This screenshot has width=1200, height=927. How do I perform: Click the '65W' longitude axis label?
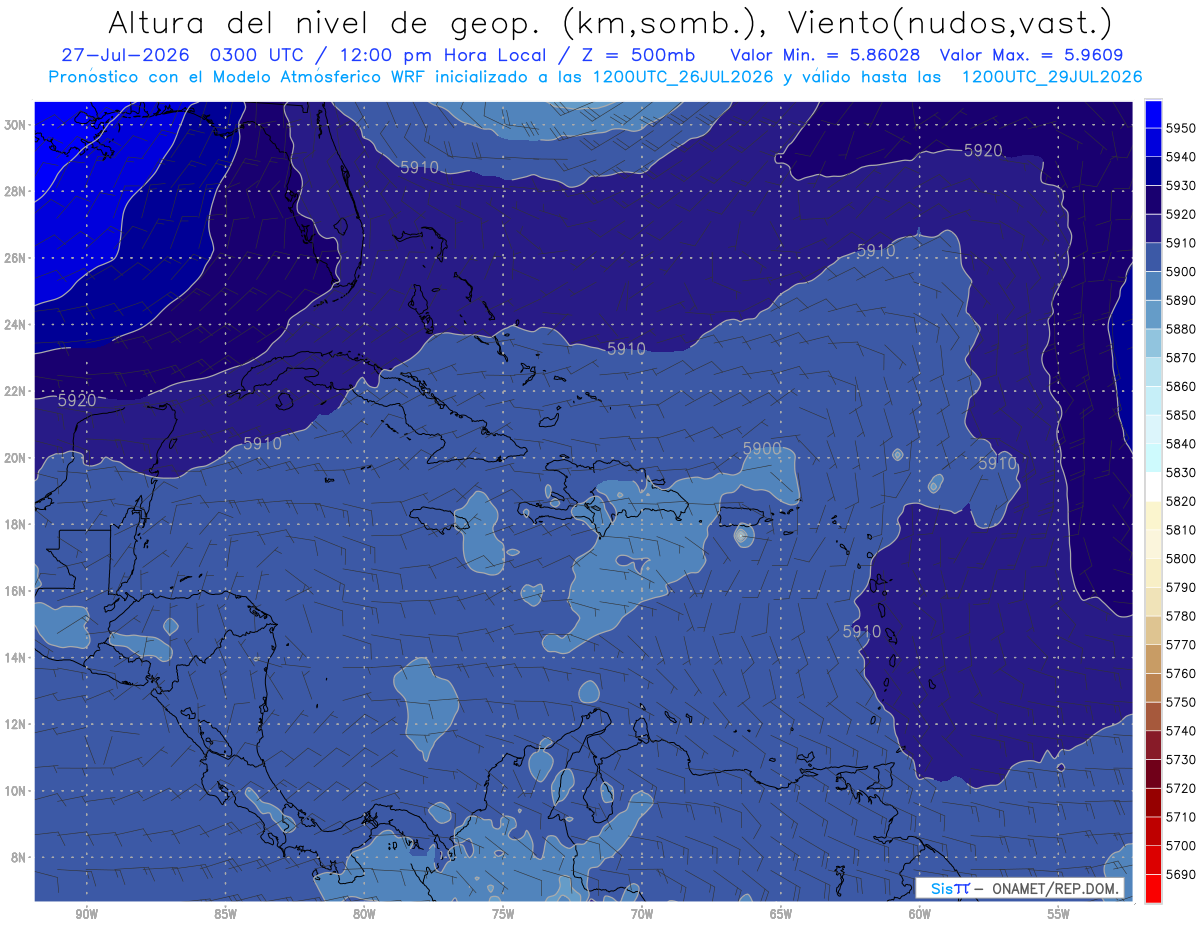781,914
